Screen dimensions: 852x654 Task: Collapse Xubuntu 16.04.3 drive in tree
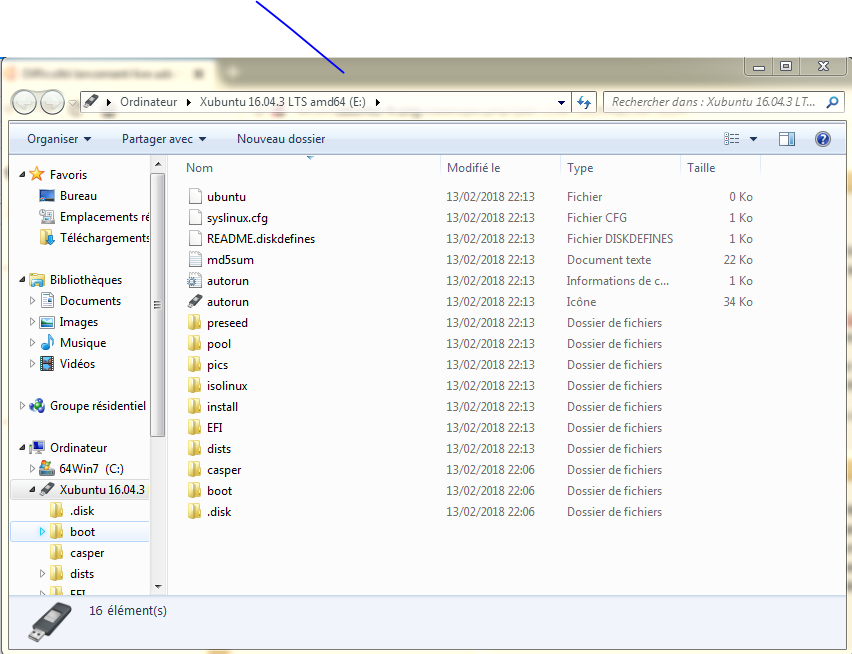pos(32,489)
